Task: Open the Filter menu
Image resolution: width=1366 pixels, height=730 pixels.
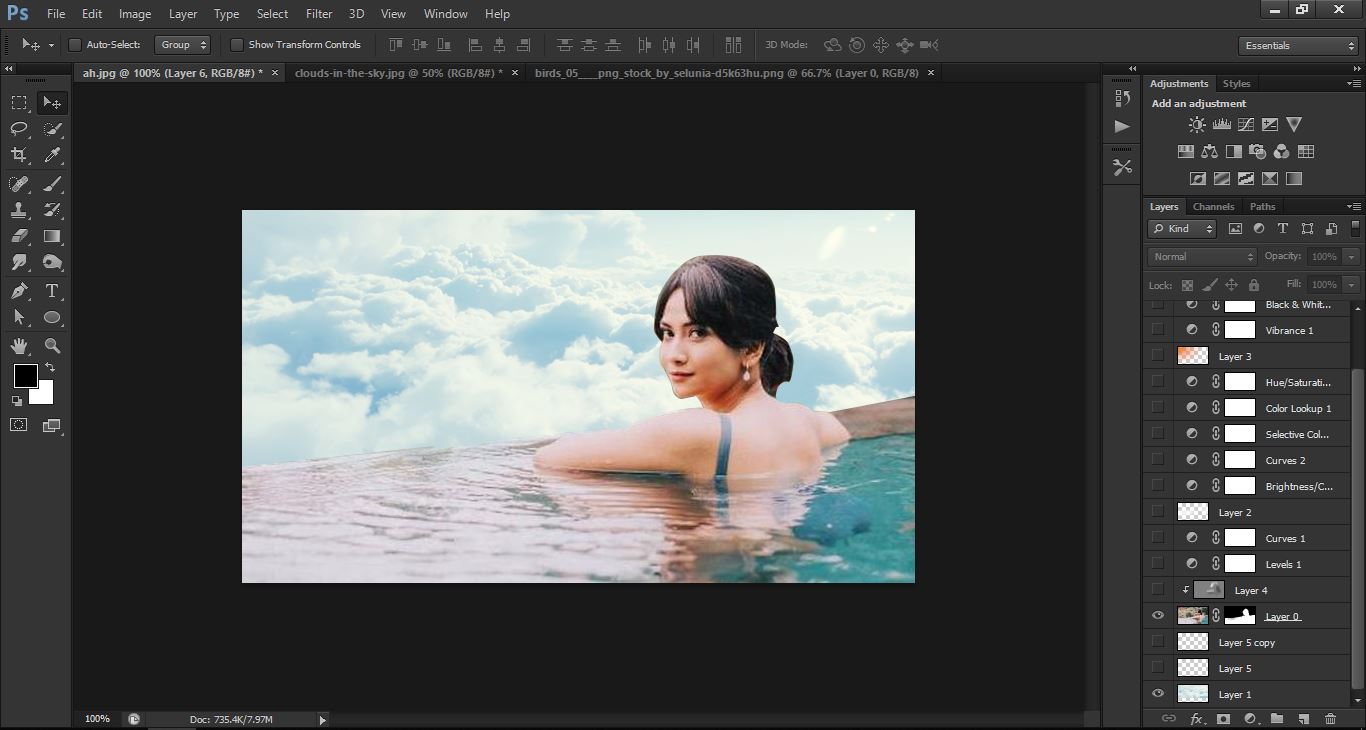Action: tap(319, 14)
